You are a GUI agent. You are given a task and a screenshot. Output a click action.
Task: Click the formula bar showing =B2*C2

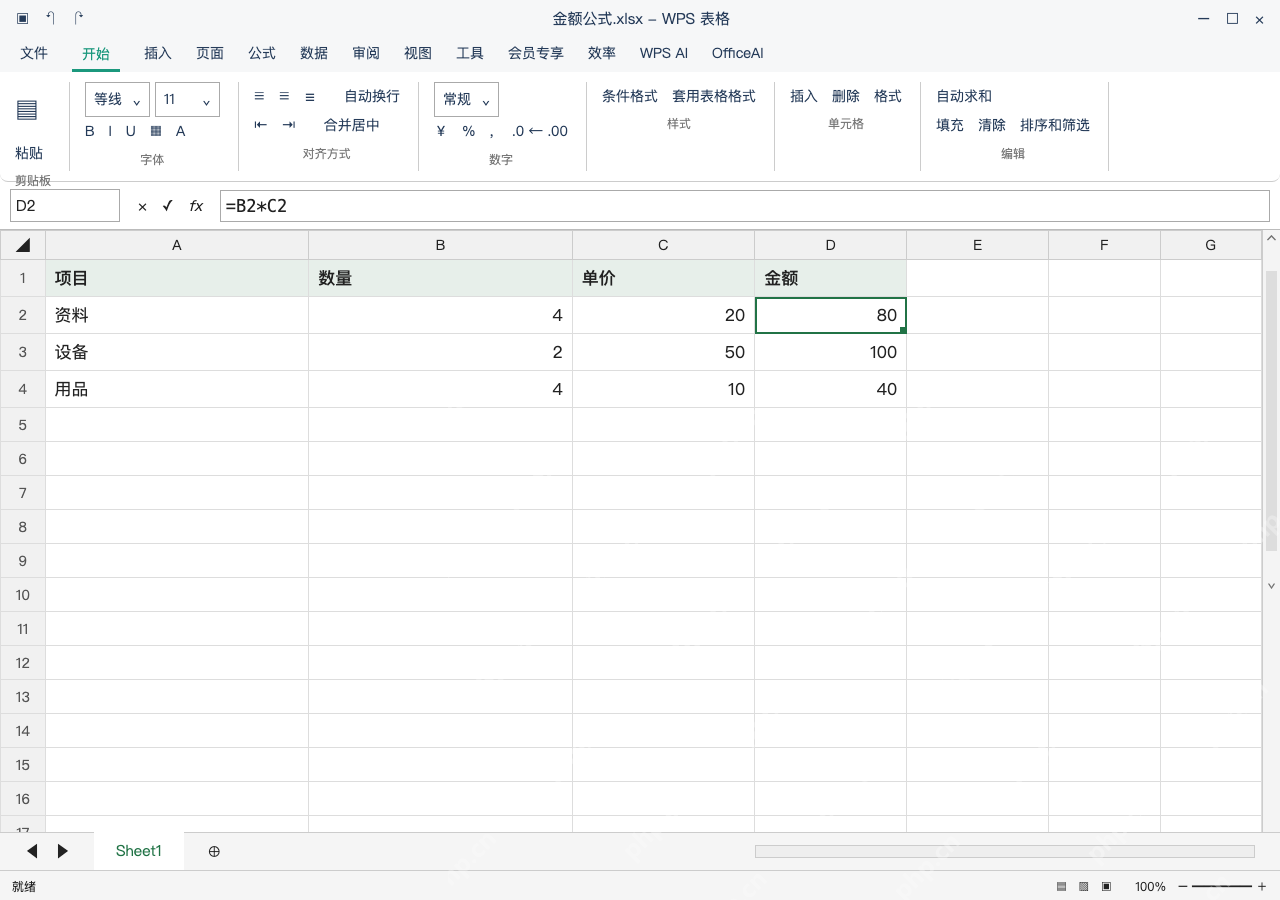tap(745, 206)
